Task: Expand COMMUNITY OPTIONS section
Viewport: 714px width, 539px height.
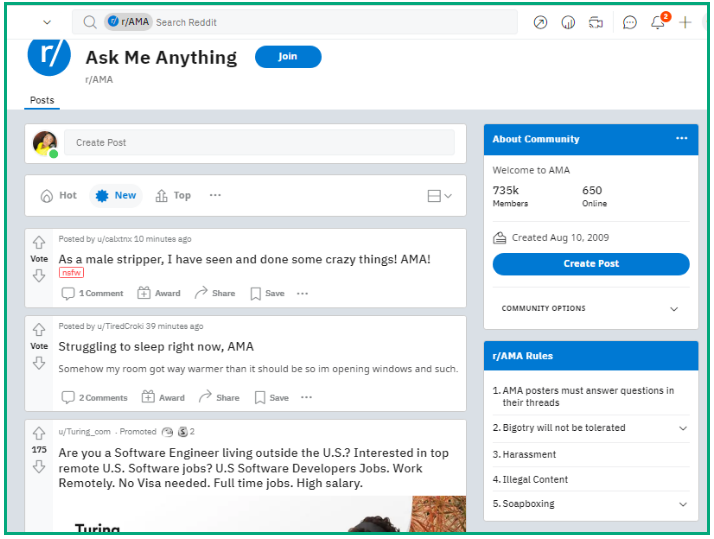Action: coord(591,309)
